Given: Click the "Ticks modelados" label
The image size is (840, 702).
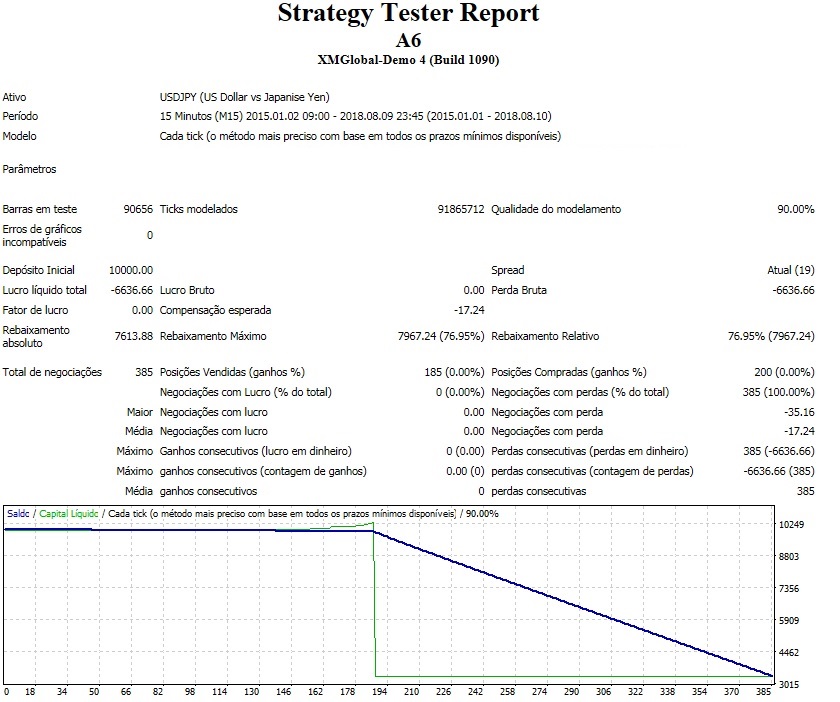Looking at the screenshot, I should coord(199,209).
